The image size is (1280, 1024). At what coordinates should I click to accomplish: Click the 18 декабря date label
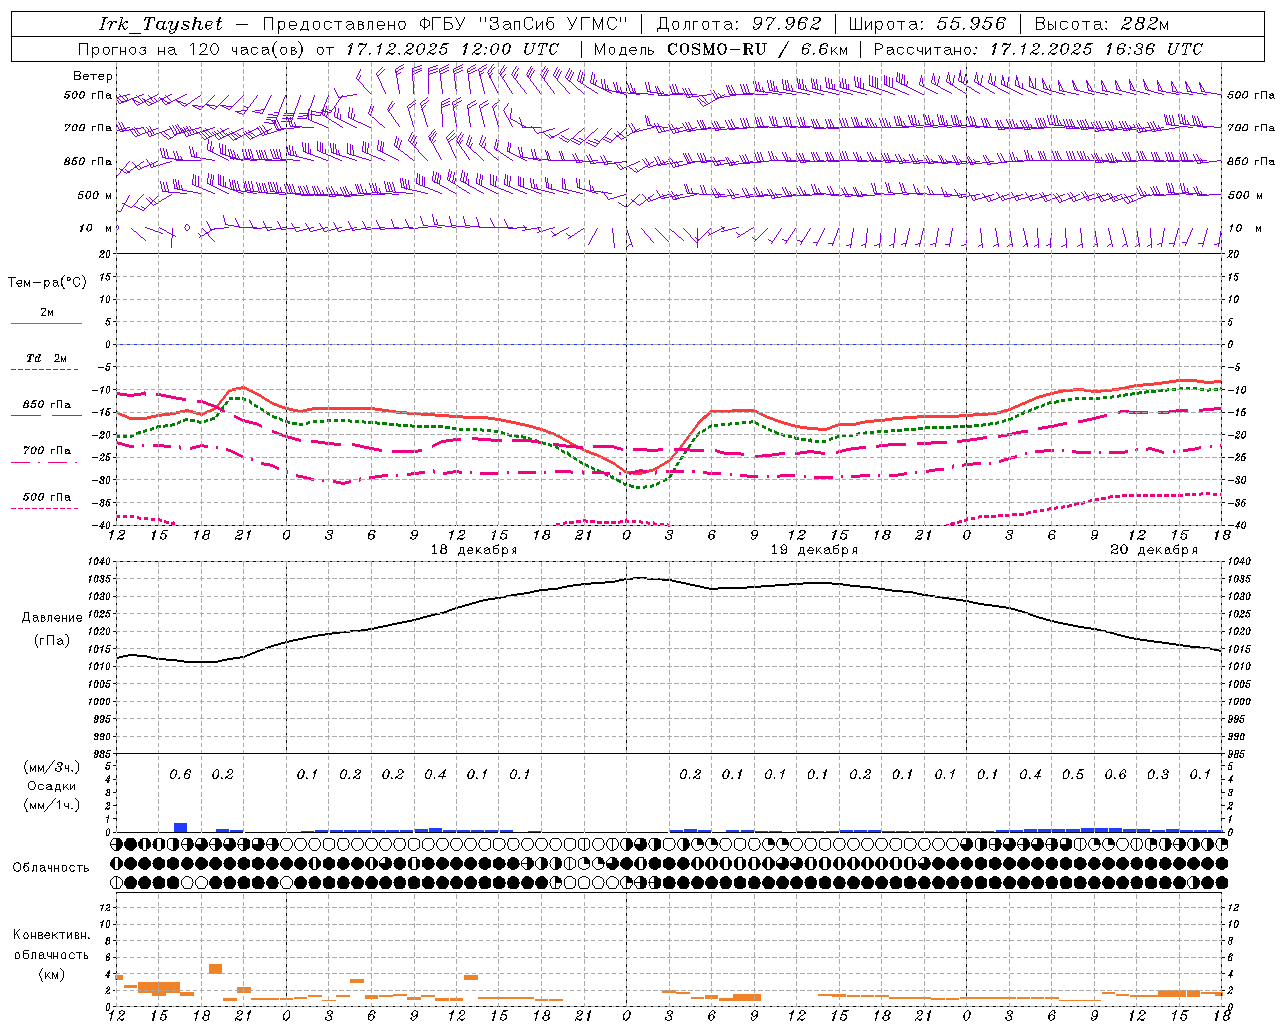coord(474,550)
